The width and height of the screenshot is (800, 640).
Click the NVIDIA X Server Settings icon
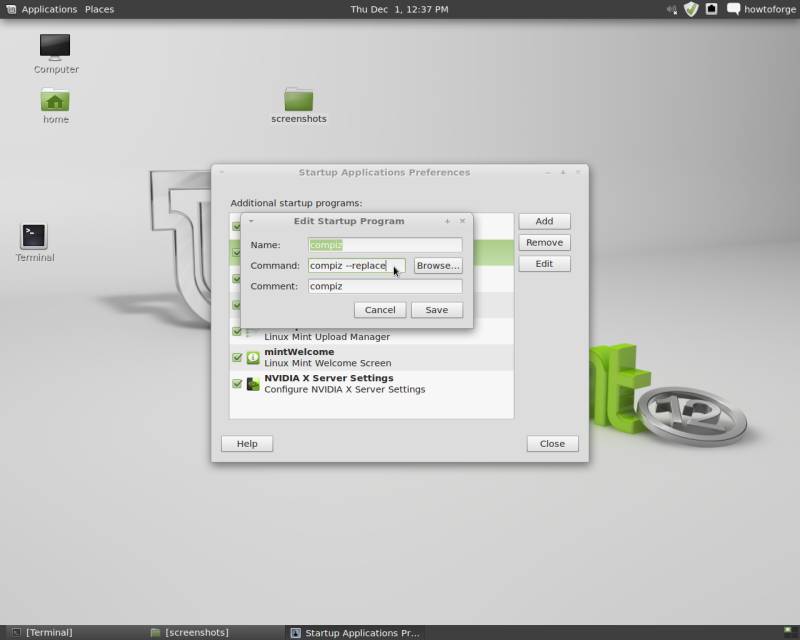tap(253, 384)
